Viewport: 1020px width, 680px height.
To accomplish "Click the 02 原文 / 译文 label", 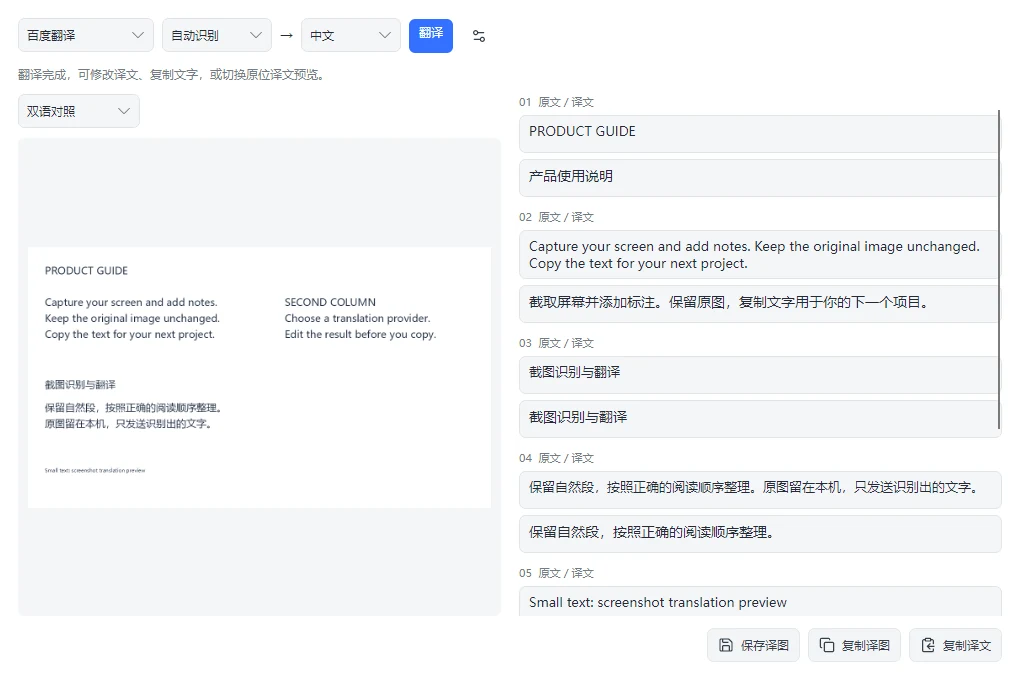I will 556,217.
